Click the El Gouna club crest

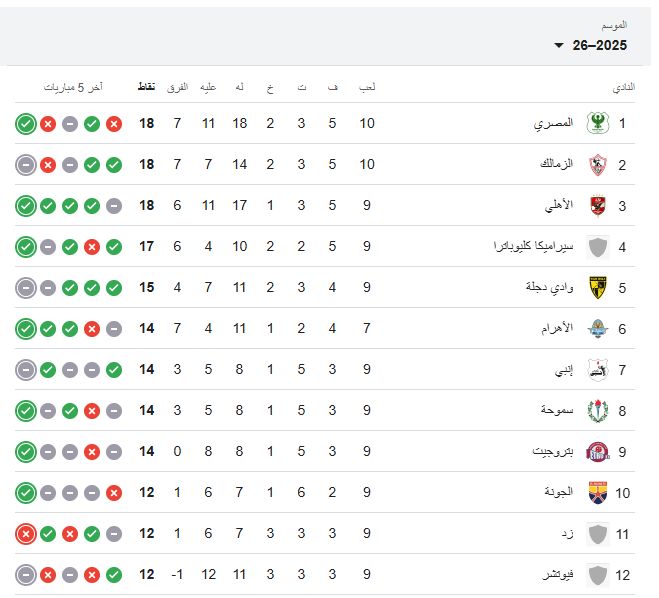[598, 493]
